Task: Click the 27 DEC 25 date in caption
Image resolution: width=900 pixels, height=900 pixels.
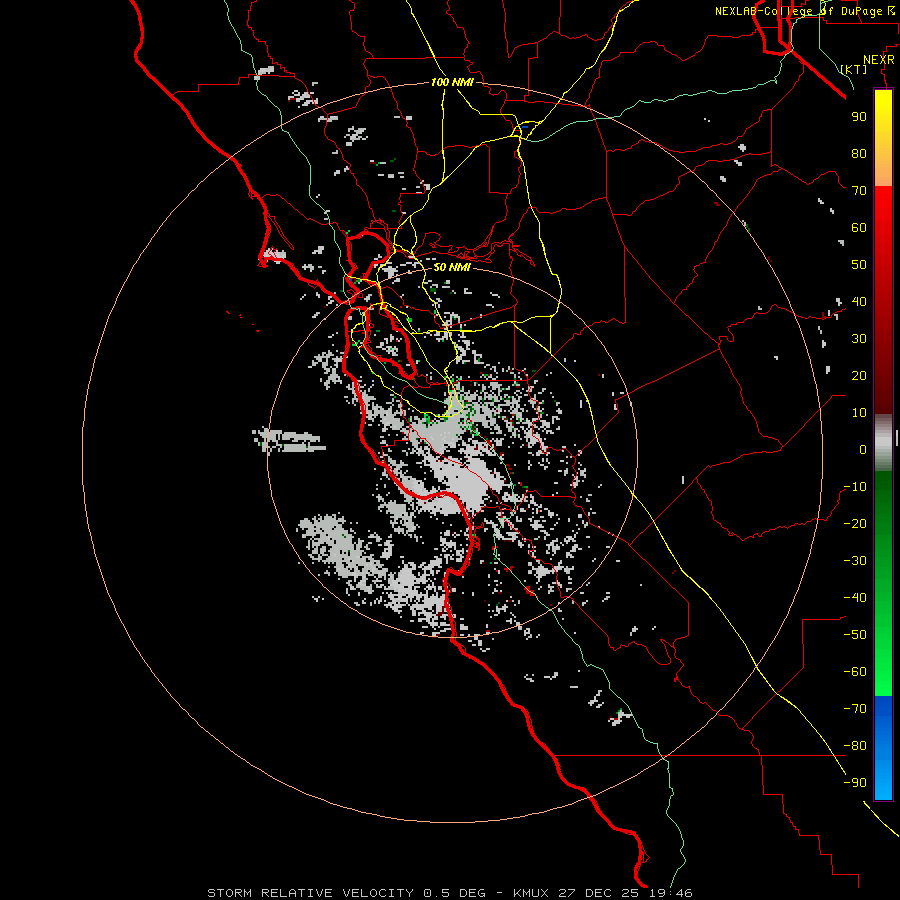Action: (599, 893)
